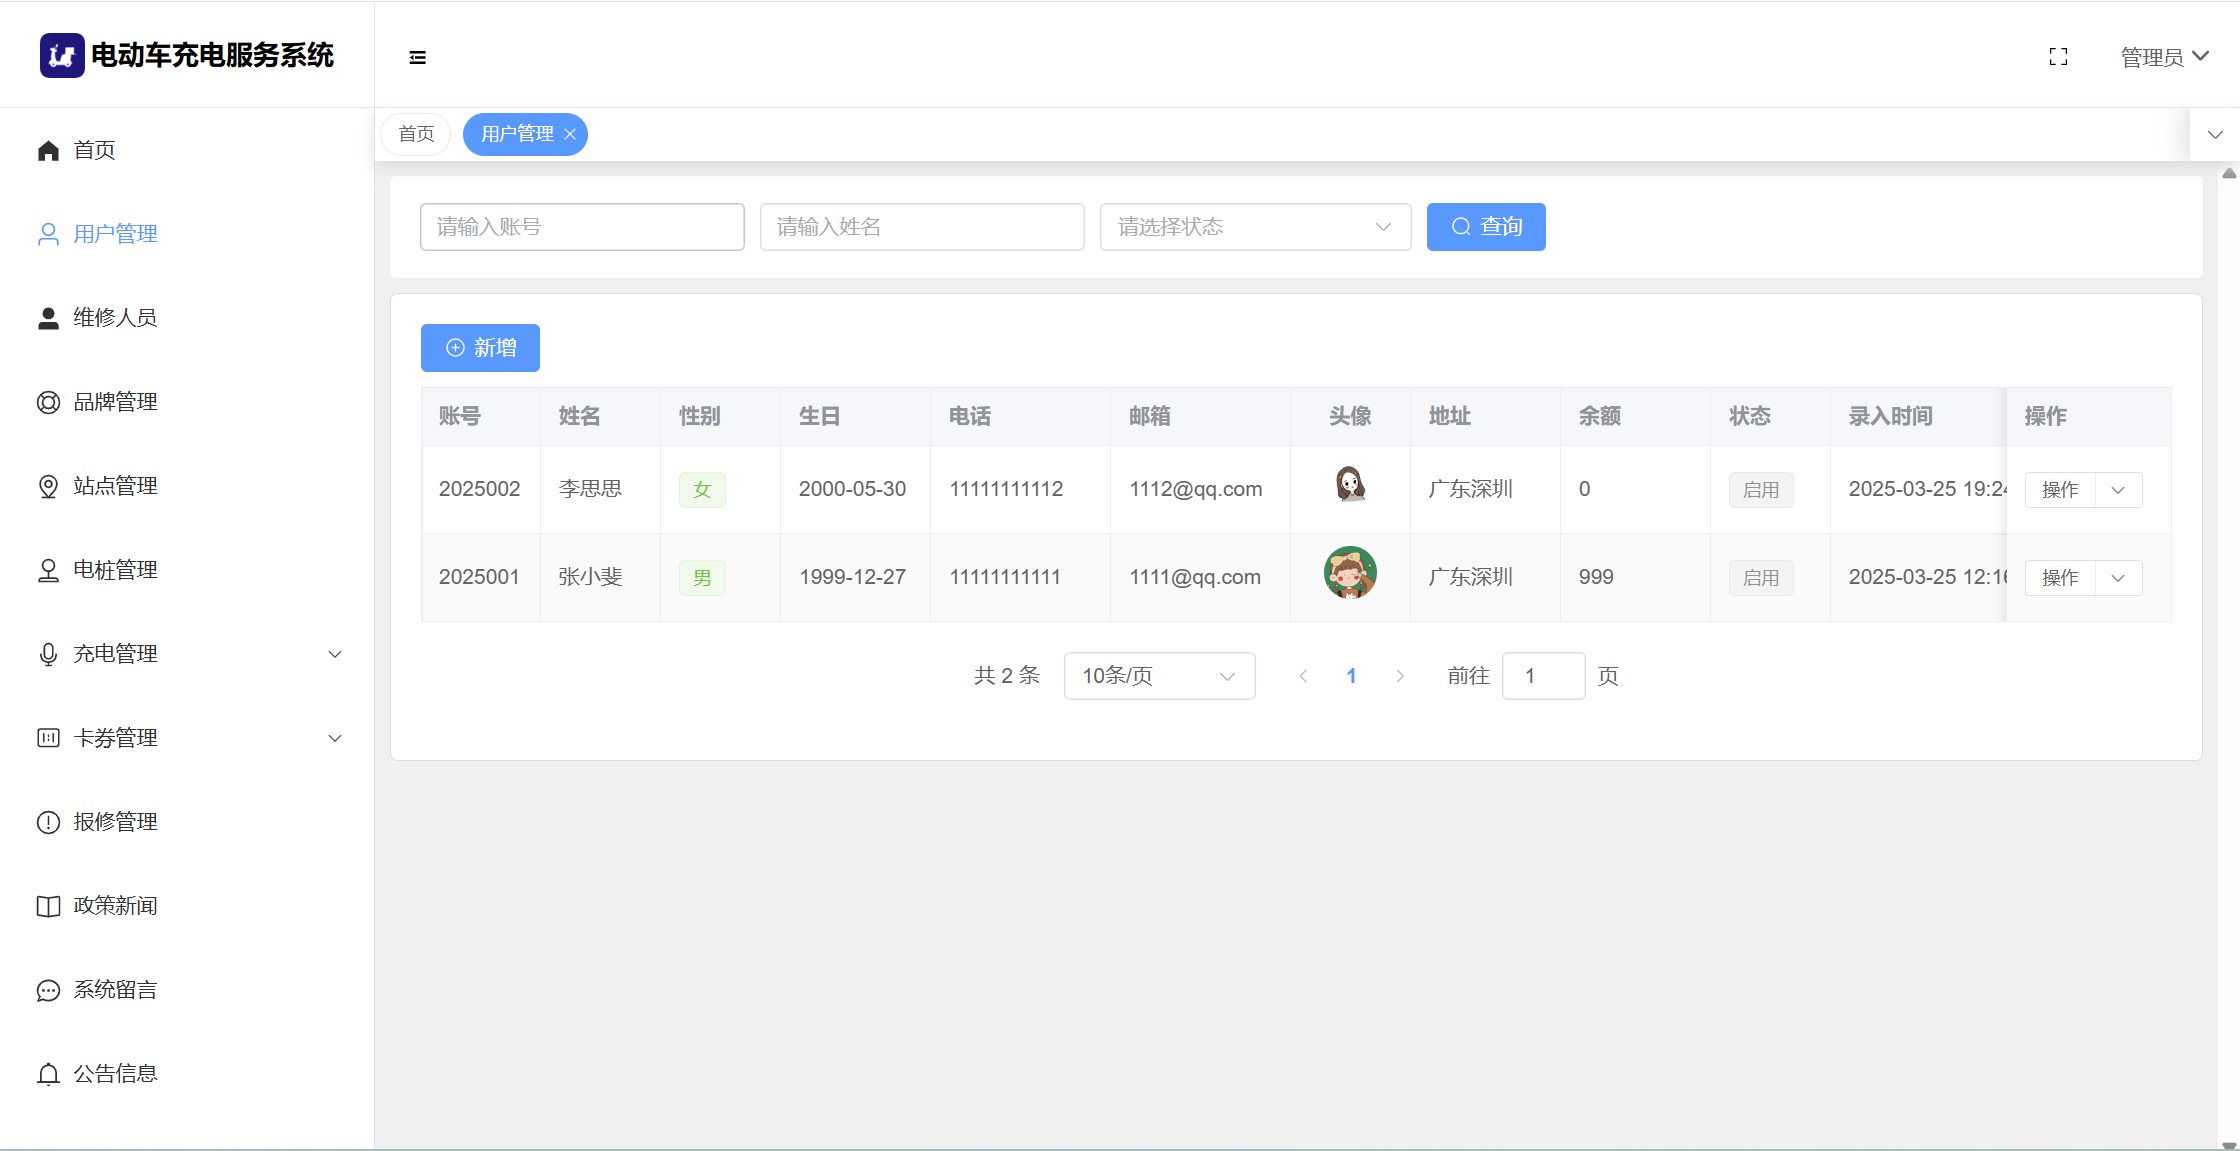Open 公告信息 bell menu item

coord(115,1074)
